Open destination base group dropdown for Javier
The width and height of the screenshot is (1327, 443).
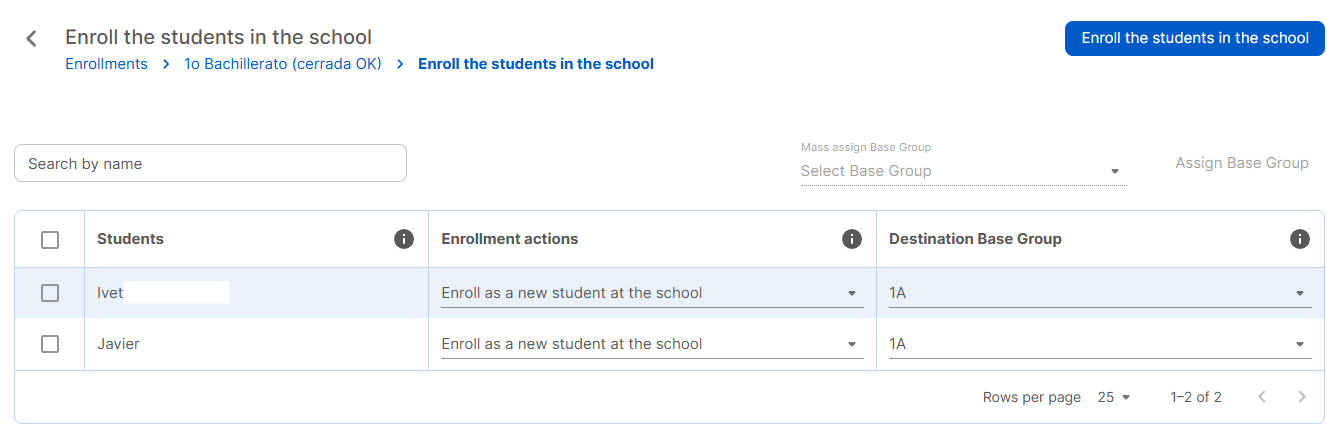pos(1100,344)
